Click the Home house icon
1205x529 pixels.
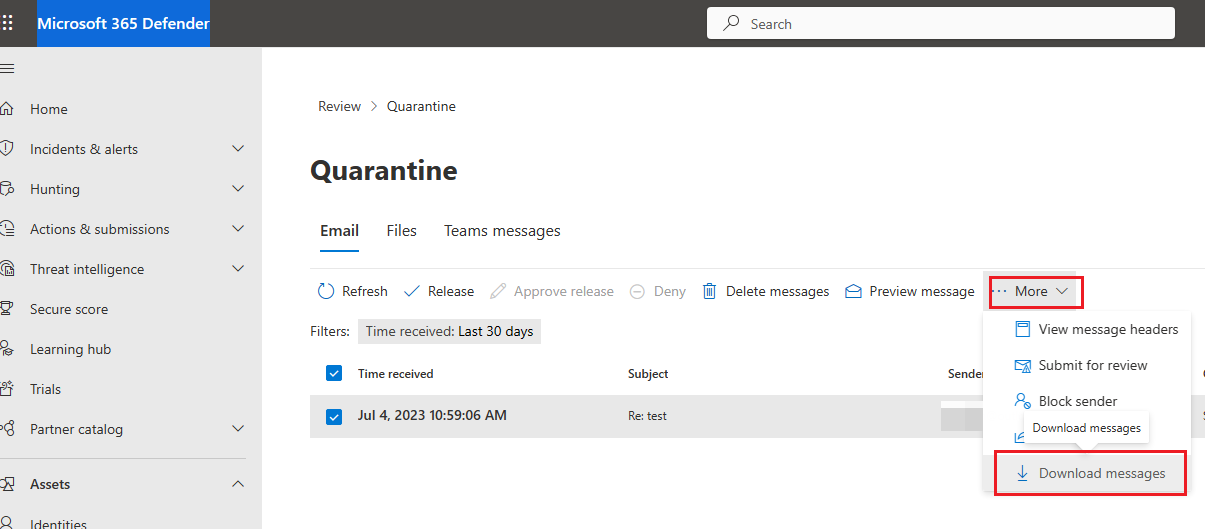7,109
